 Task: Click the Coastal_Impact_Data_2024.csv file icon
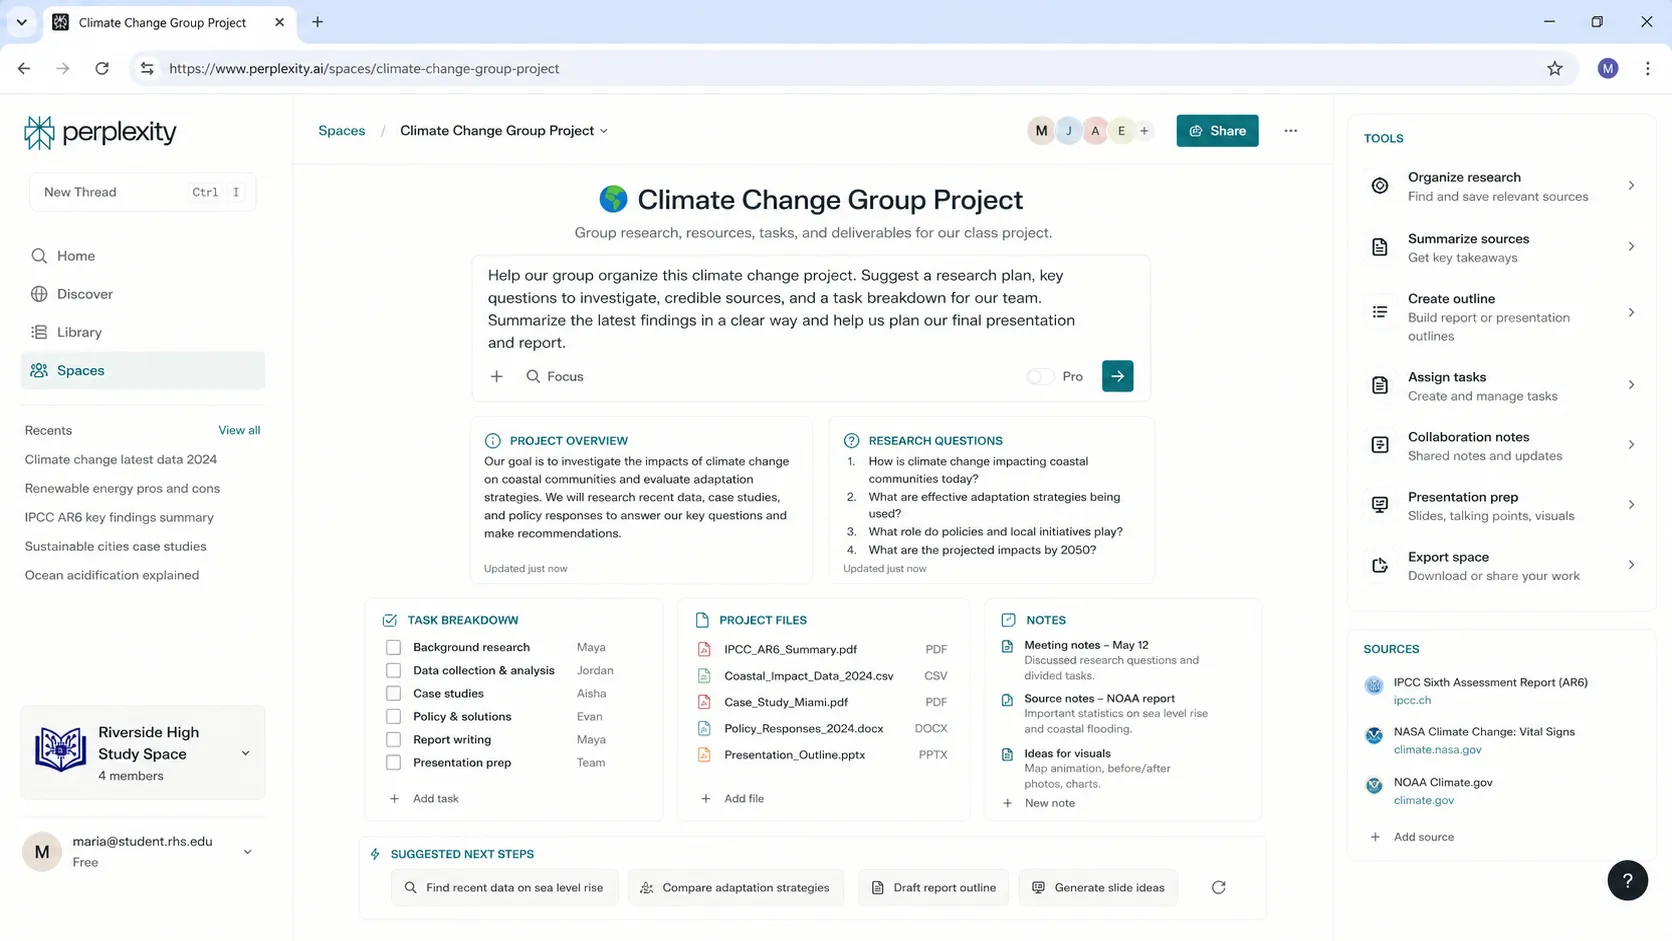pyautogui.click(x=704, y=676)
